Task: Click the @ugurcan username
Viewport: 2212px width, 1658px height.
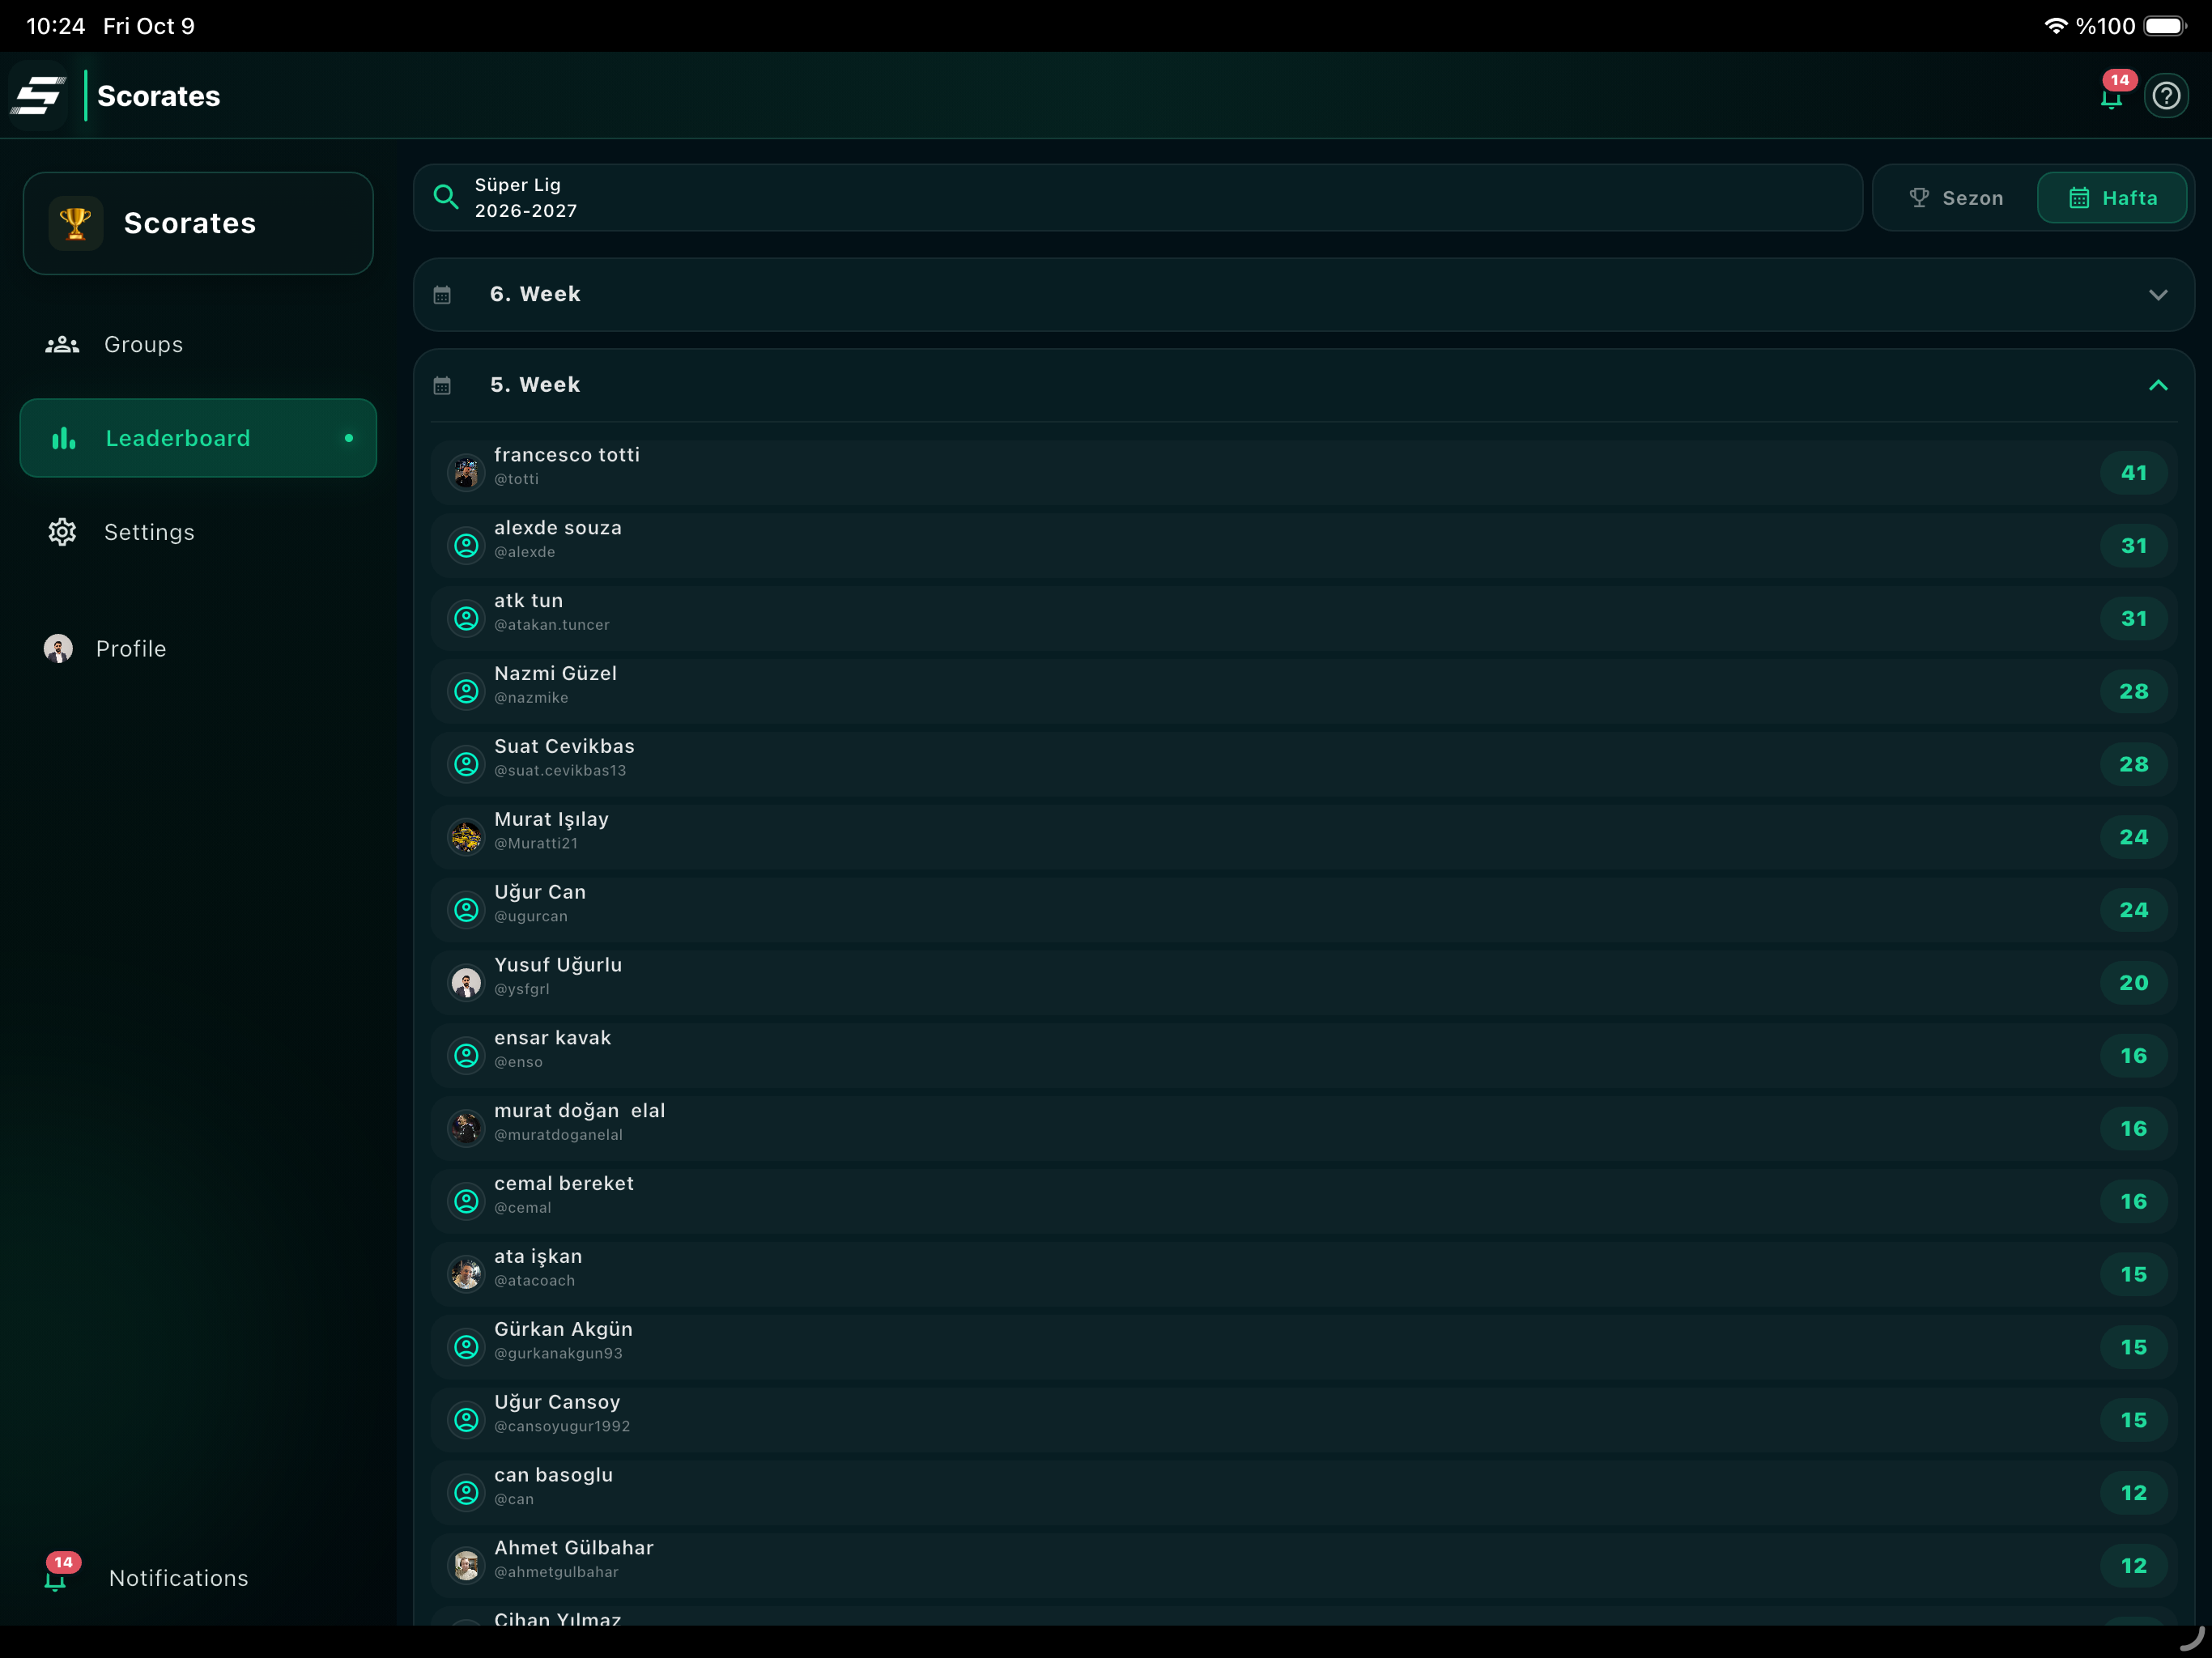Action: [531, 916]
